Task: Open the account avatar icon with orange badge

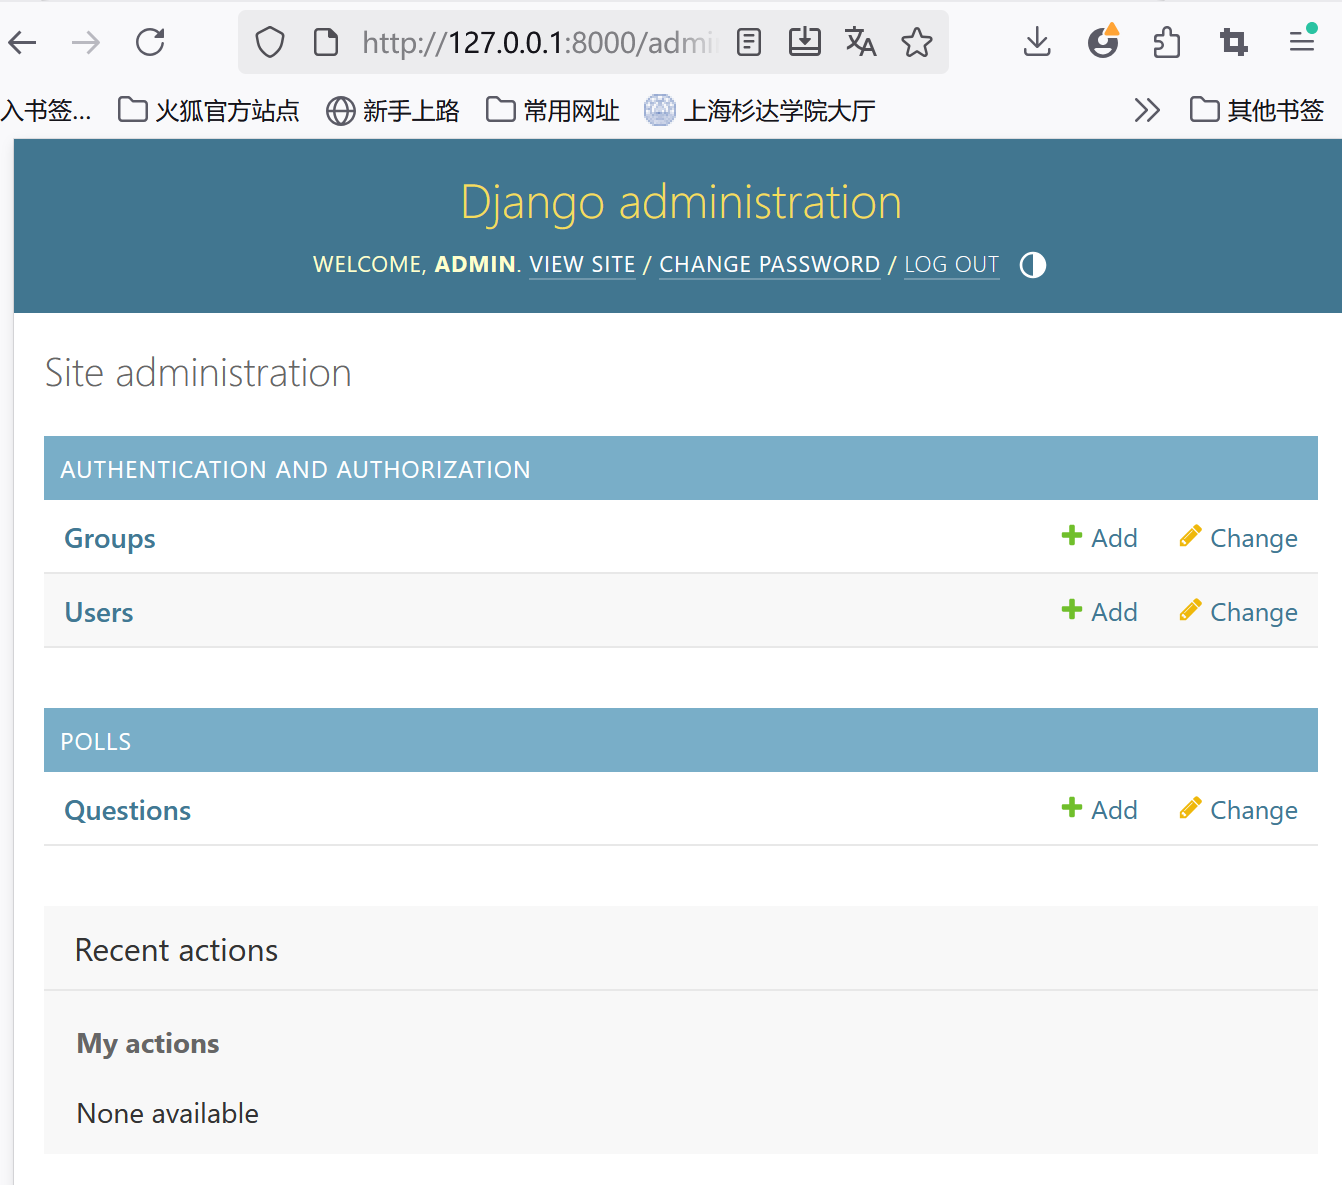Action: pyautogui.click(x=1103, y=42)
